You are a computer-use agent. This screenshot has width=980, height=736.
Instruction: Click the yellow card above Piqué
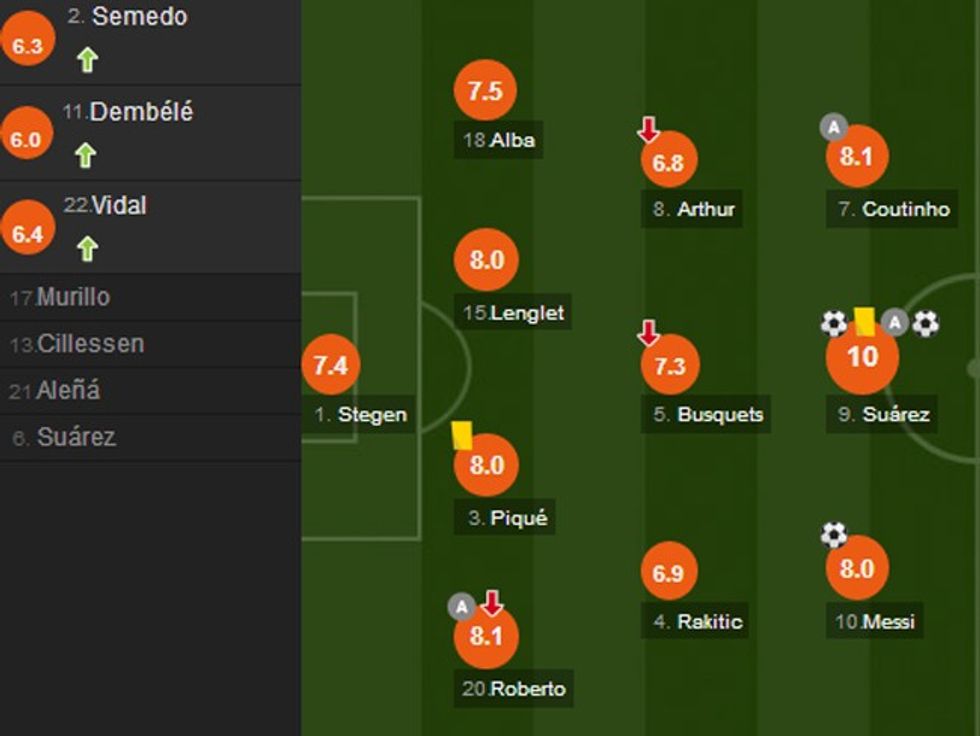tap(461, 434)
